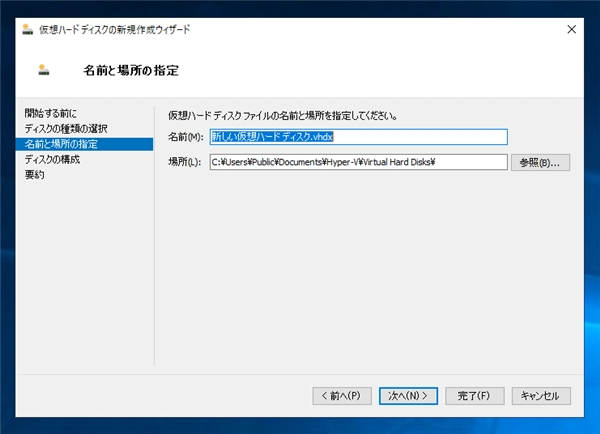Click 参照(B)... browse button
Screen dimensions: 600x434
[540, 163]
